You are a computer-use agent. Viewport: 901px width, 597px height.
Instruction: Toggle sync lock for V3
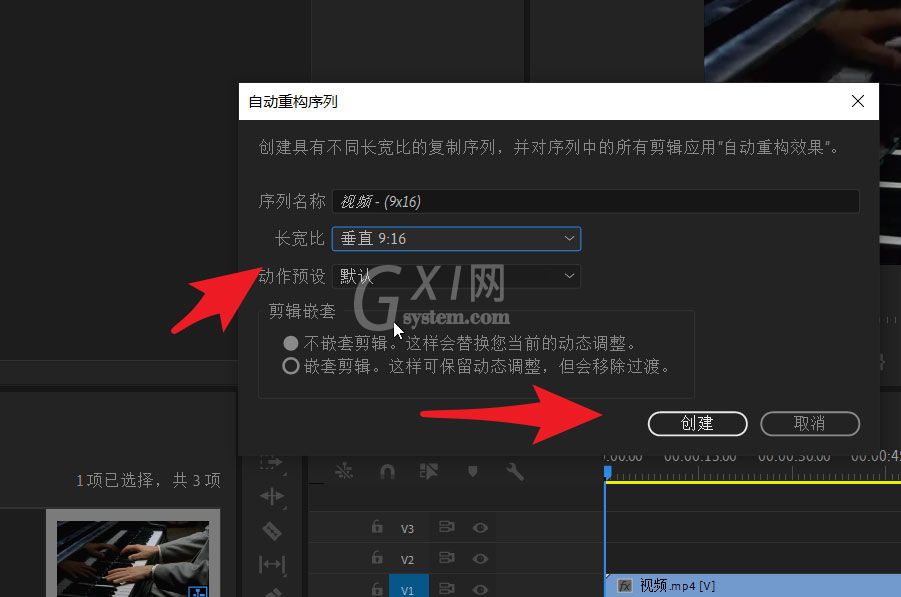pyautogui.click(x=446, y=527)
